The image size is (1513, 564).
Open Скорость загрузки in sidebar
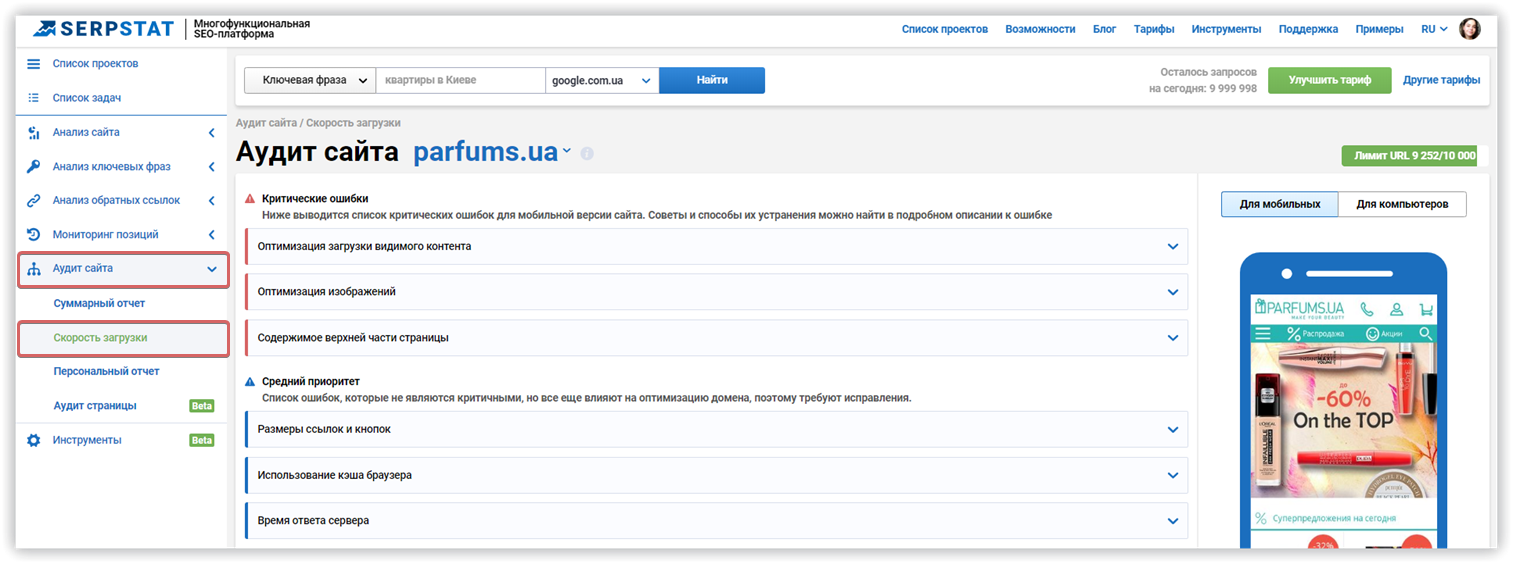point(100,338)
